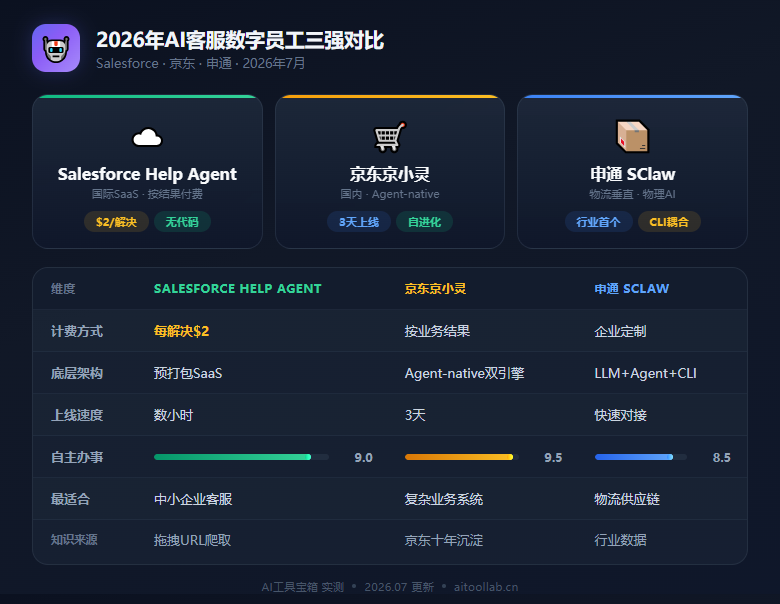
Task: Click the 底层架构 row label
Action: [77, 373]
